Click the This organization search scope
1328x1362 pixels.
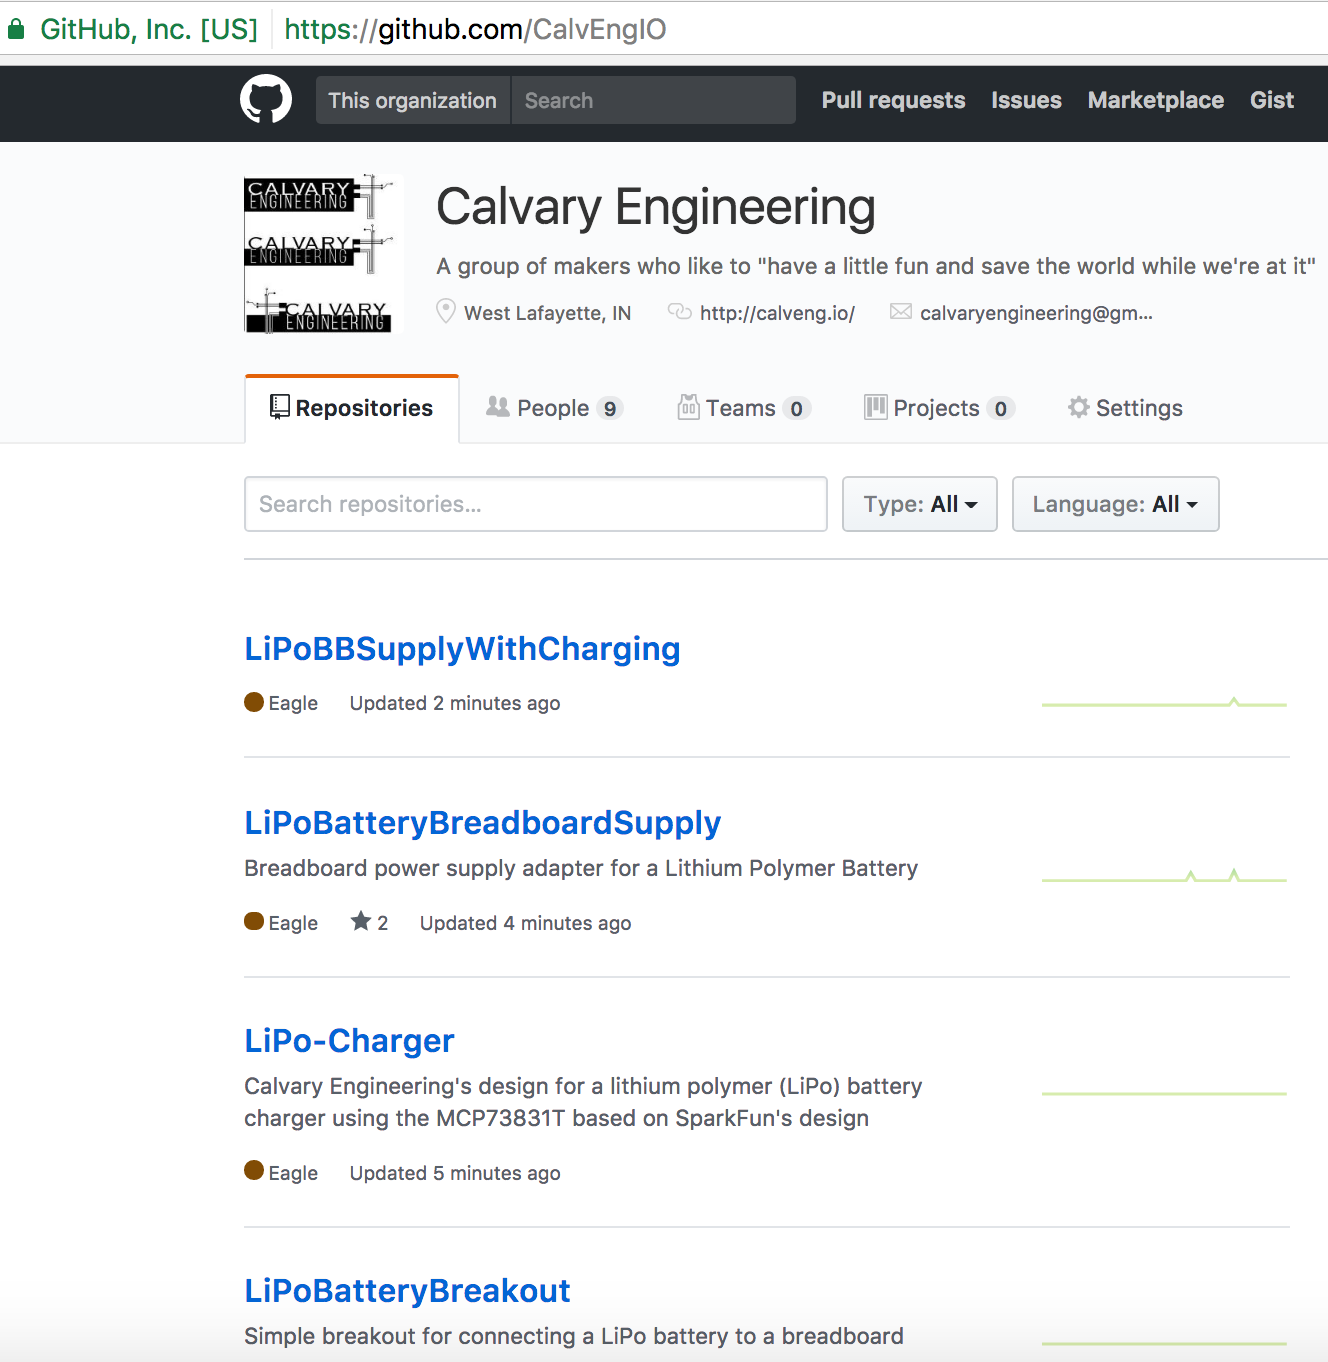pyautogui.click(x=413, y=100)
